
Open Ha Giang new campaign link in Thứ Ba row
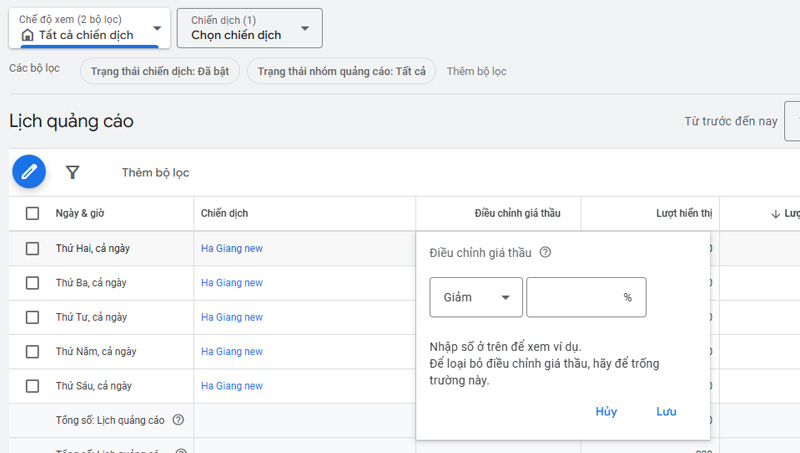(232, 283)
